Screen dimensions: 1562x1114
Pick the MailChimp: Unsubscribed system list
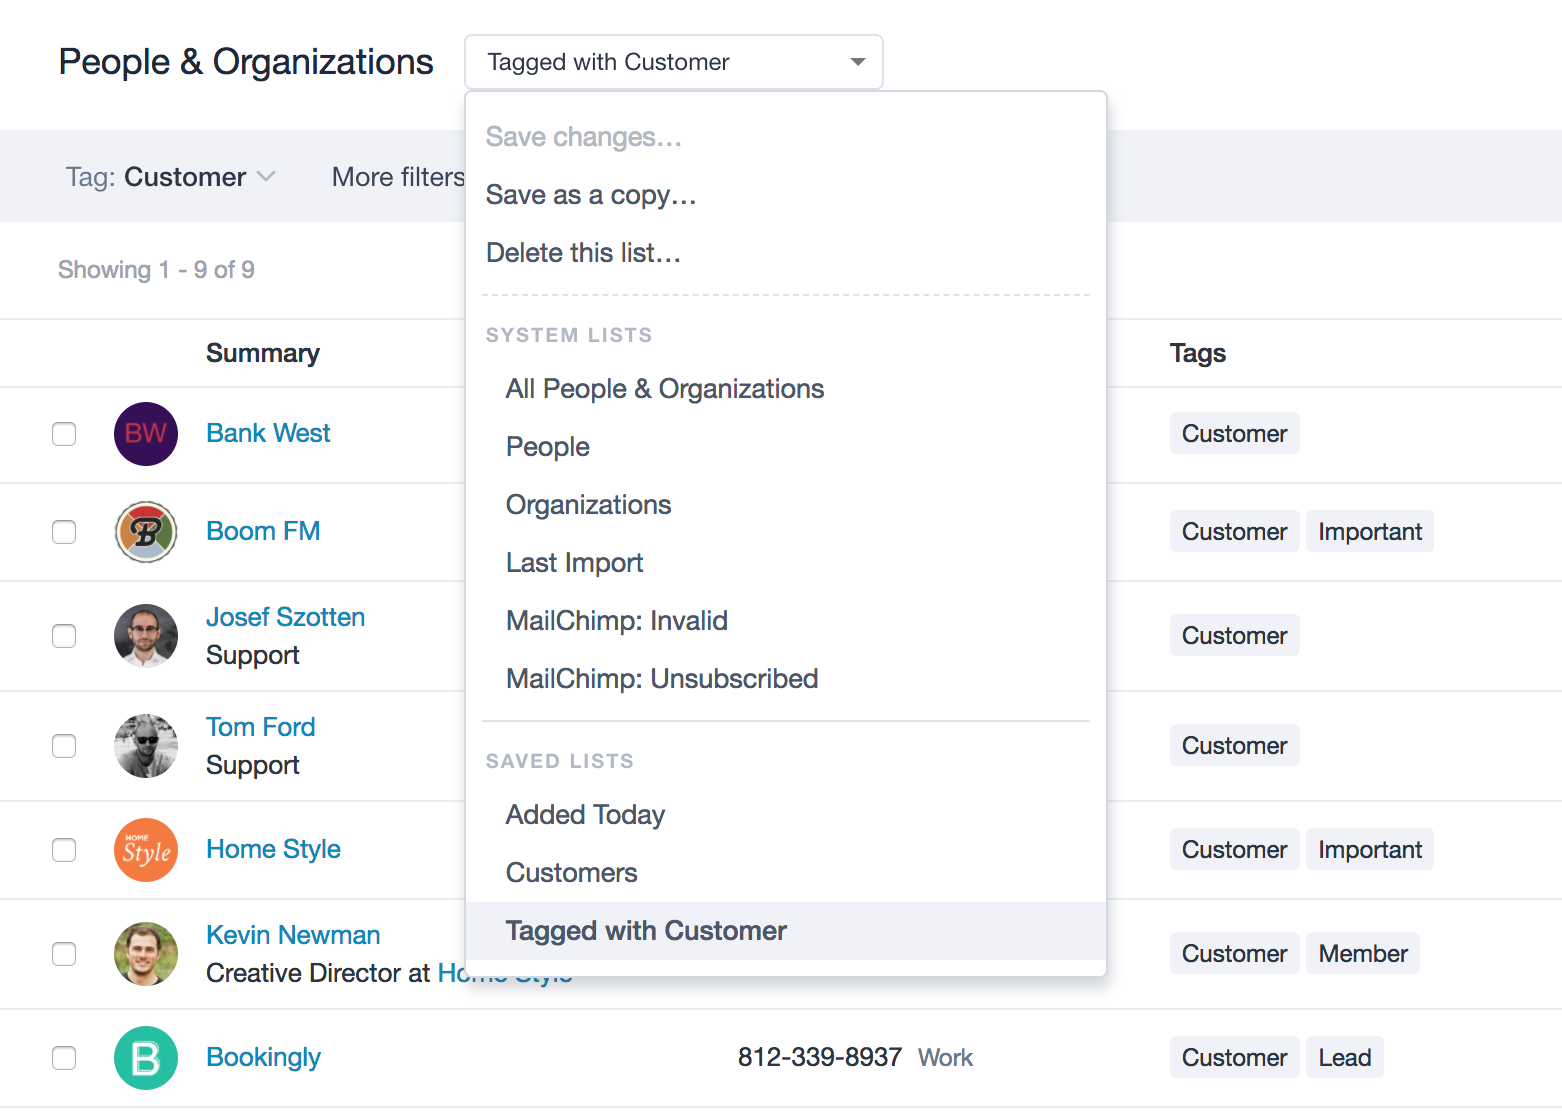click(x=662, y=679)
